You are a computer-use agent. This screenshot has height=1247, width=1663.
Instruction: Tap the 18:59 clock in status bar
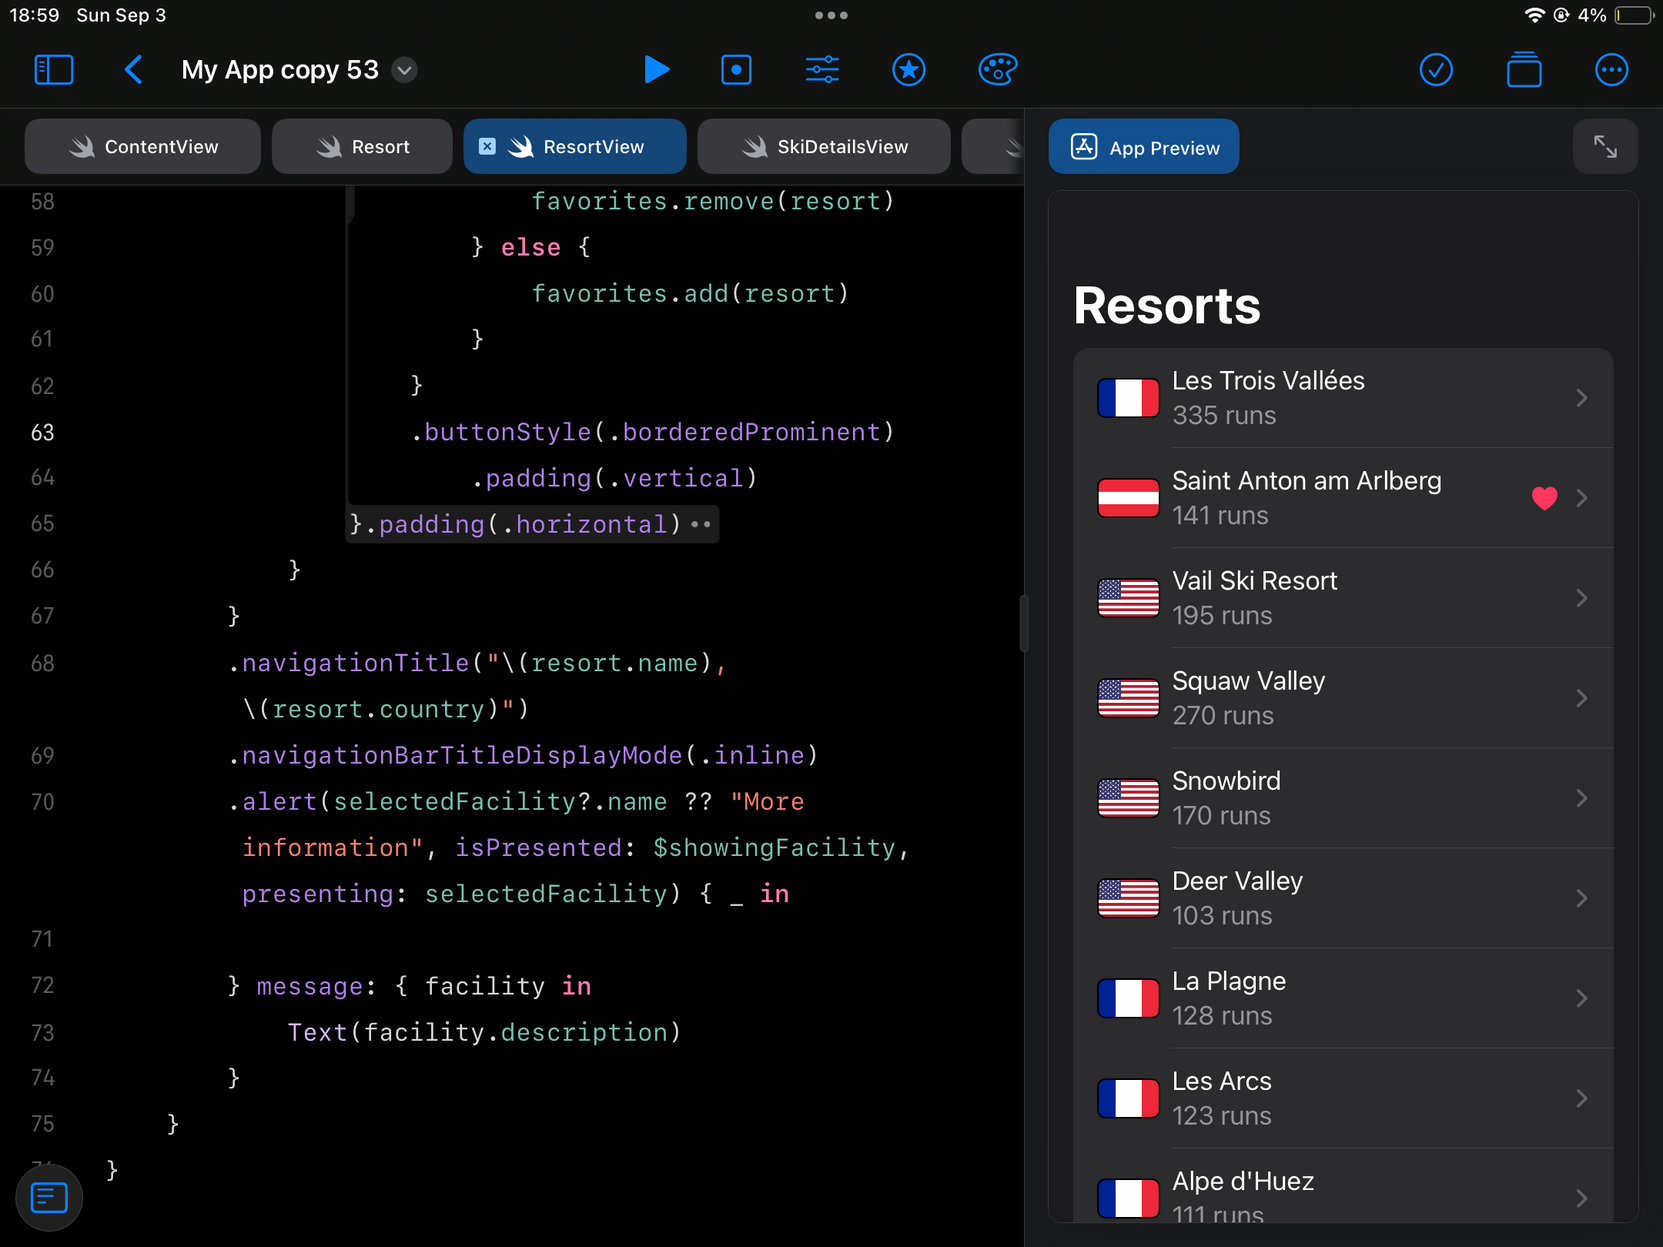pyautogui.click(x=34, y=15)
